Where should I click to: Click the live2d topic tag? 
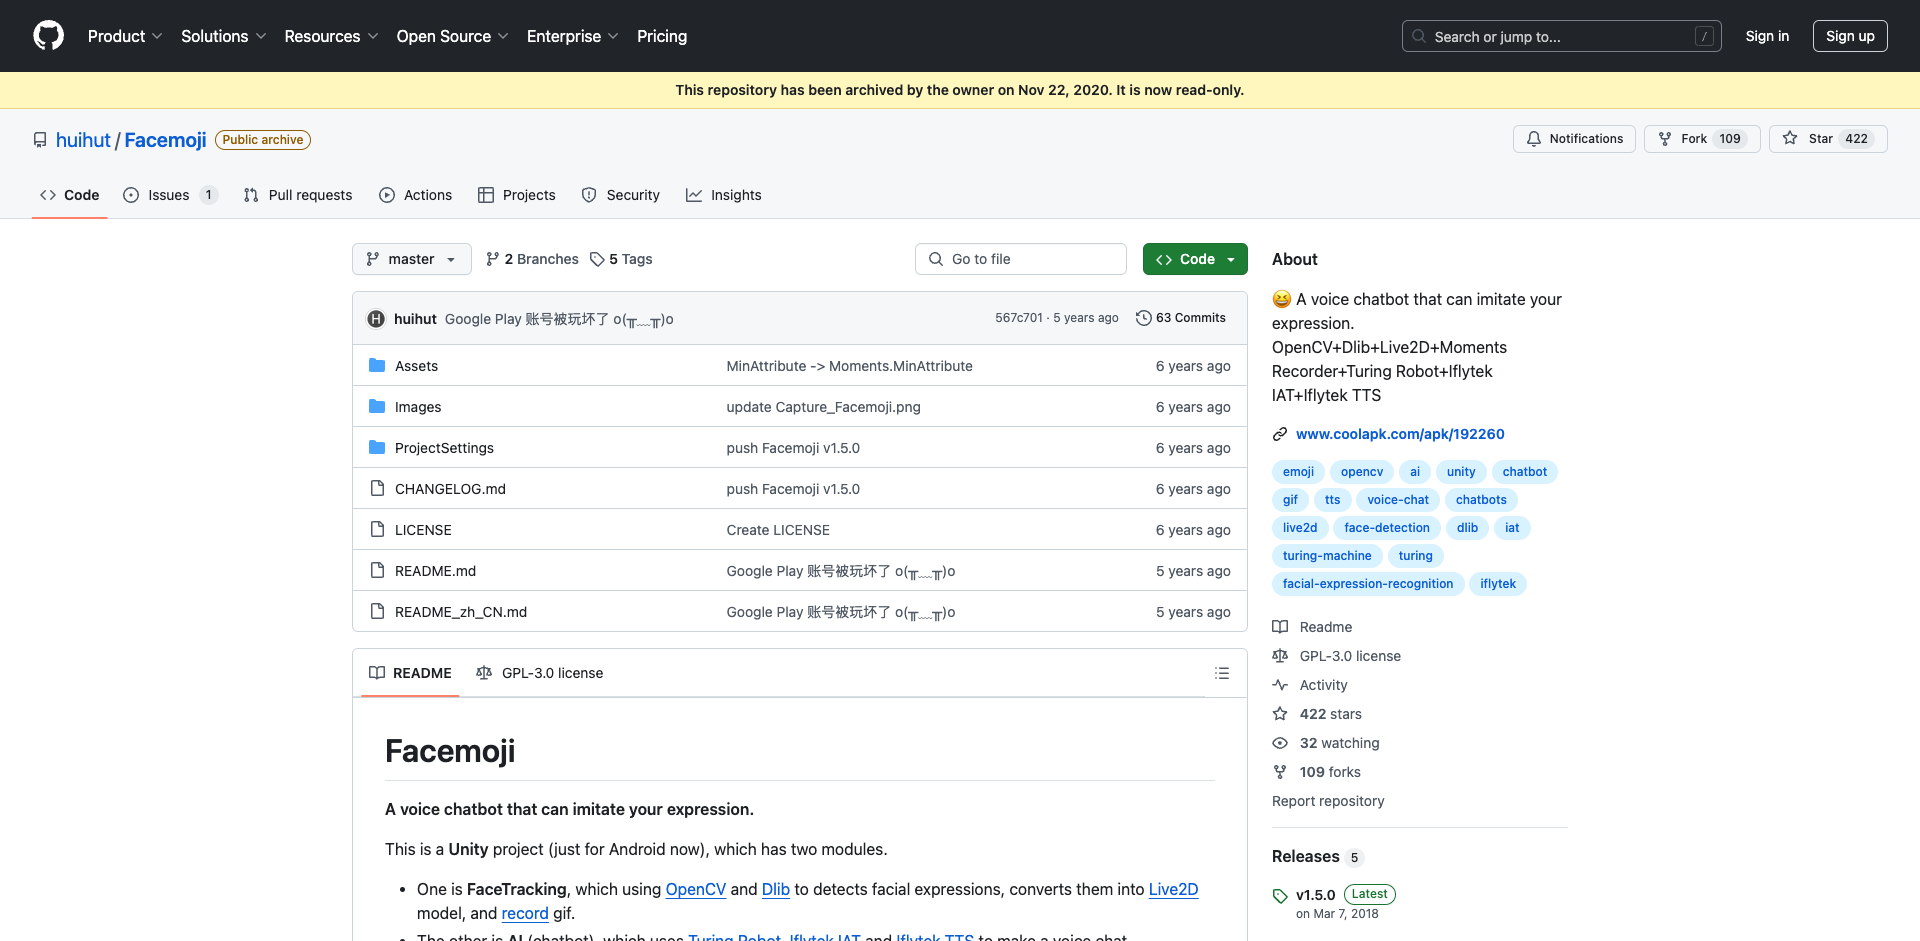[x=1300, y=528]
